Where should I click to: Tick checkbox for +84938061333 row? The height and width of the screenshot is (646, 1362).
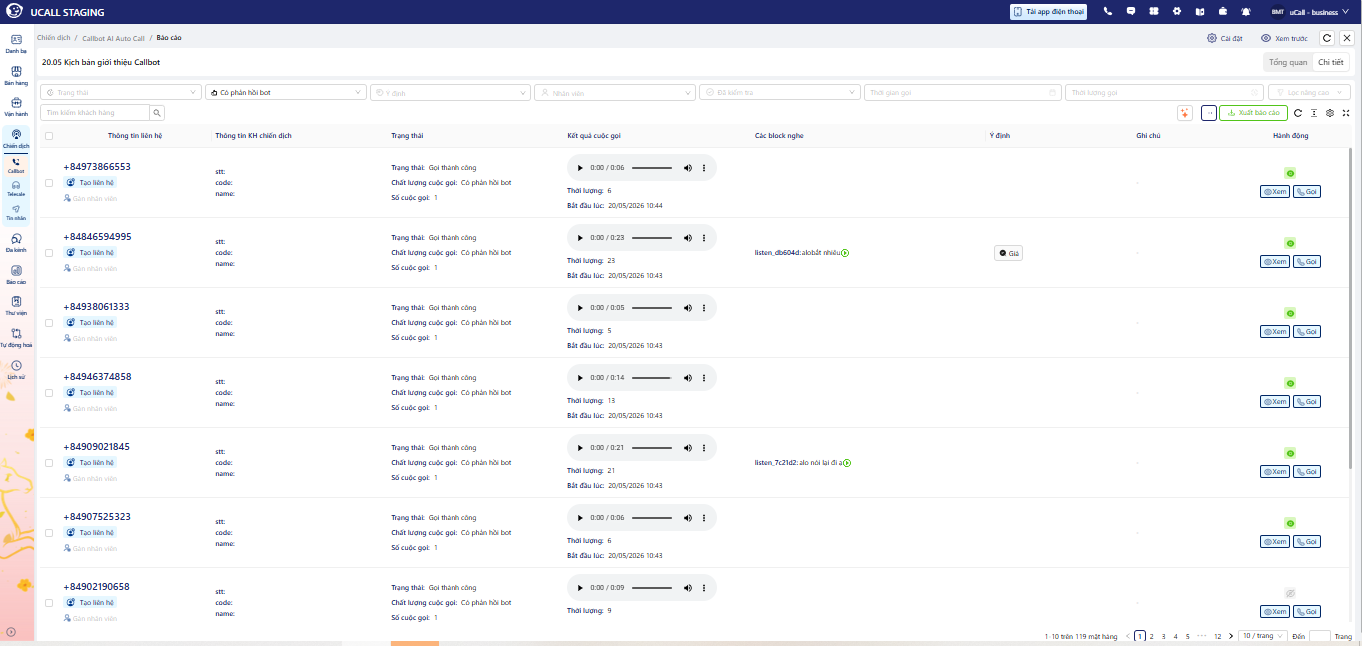pos(49,323)
